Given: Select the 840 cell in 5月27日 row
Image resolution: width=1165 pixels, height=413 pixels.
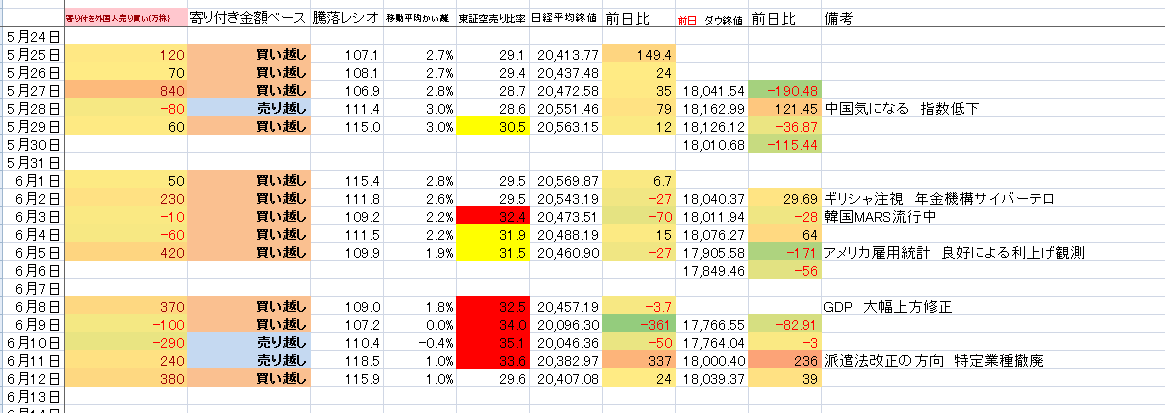Looking at the screenshot, I should [x=126, y=90].
